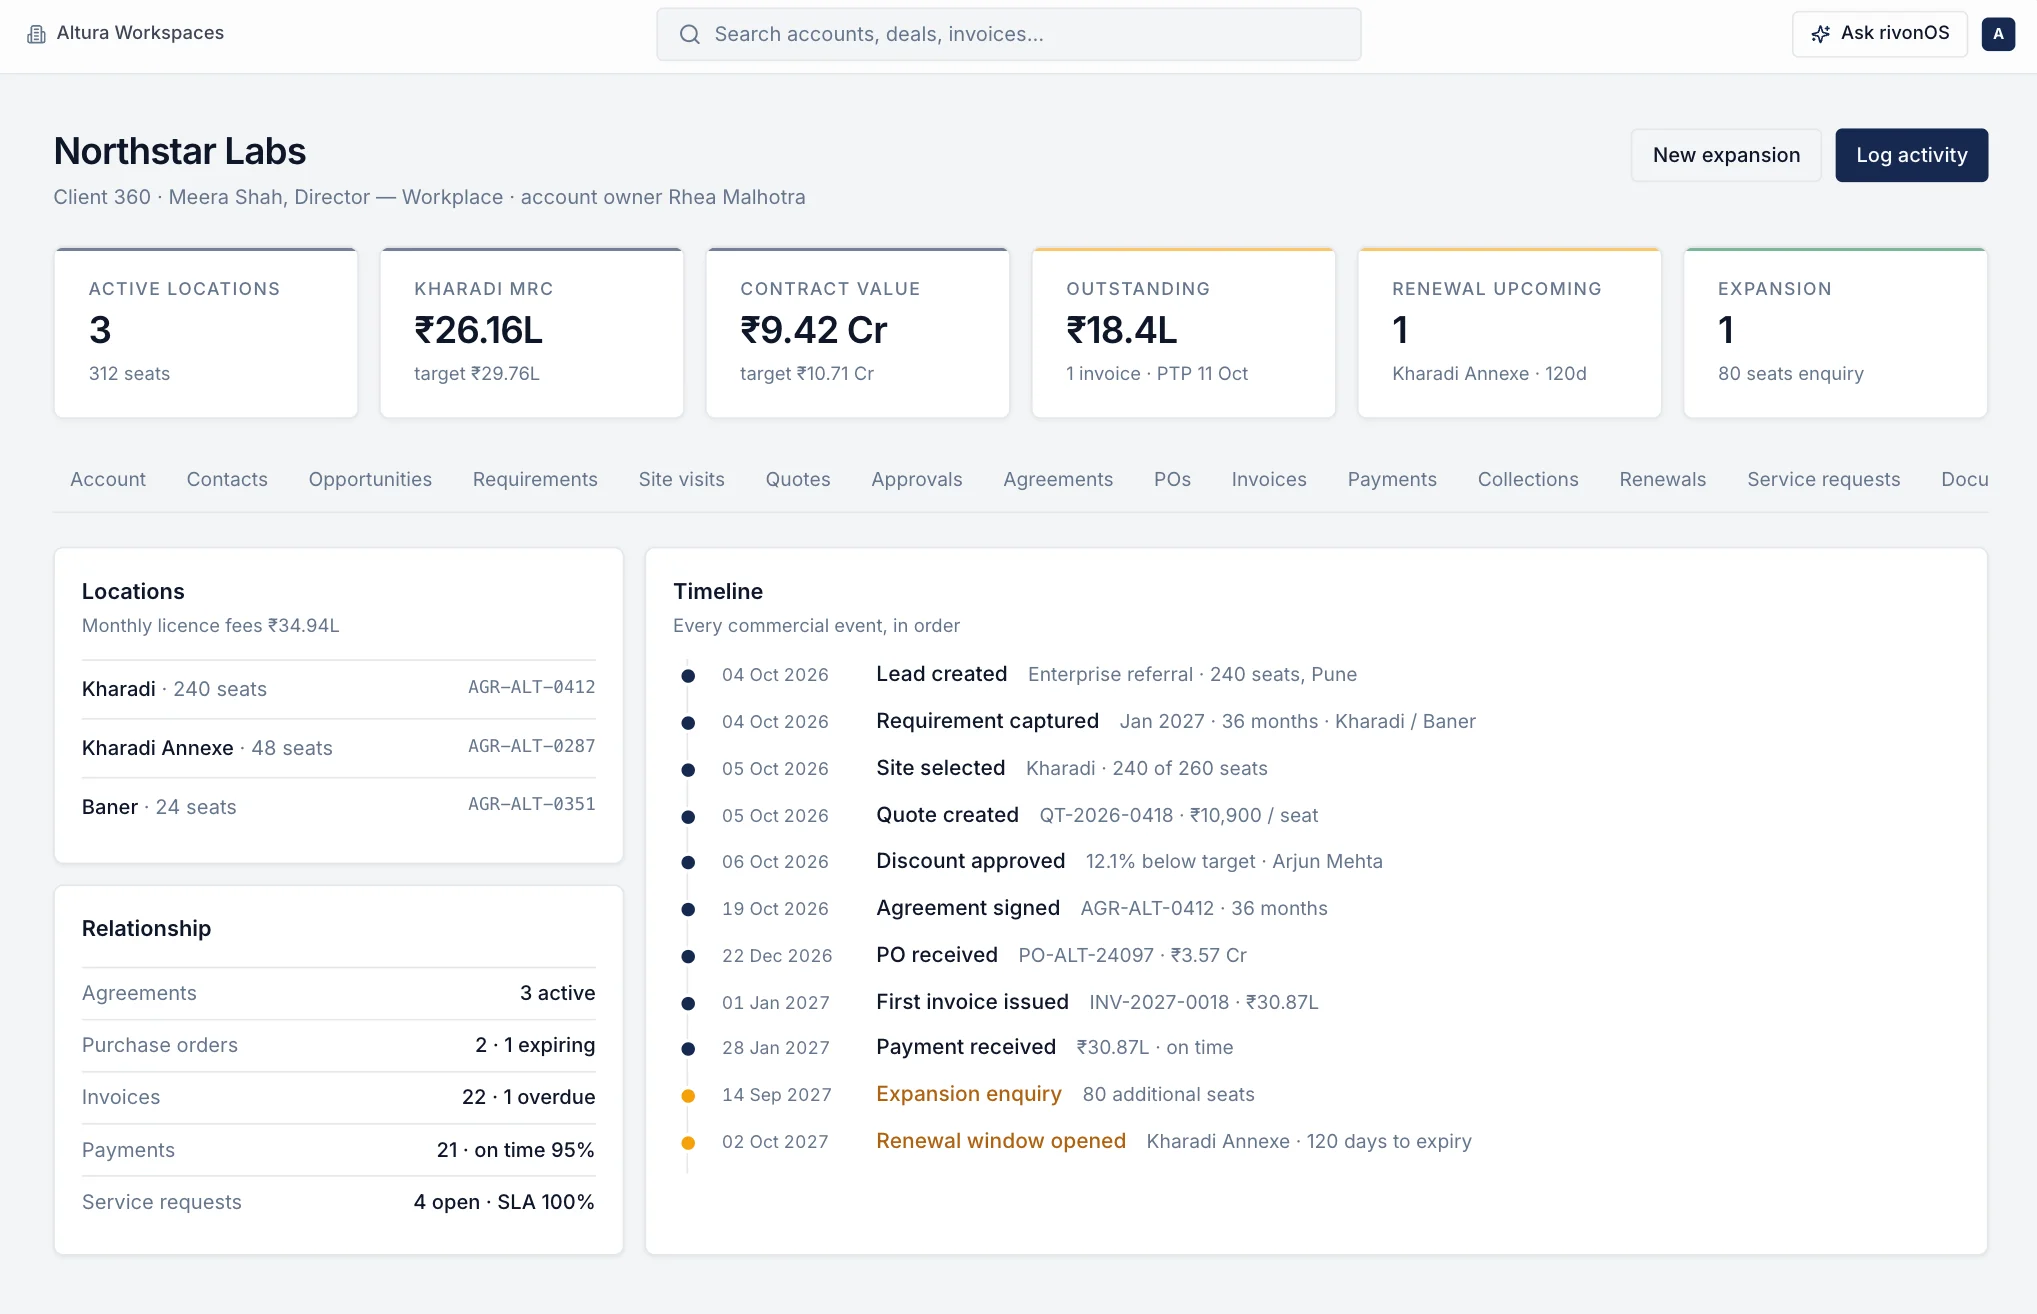Click the Renewal window opened orange dot
This screenshot has height=1314, width=2037.
click(688, 1143)
